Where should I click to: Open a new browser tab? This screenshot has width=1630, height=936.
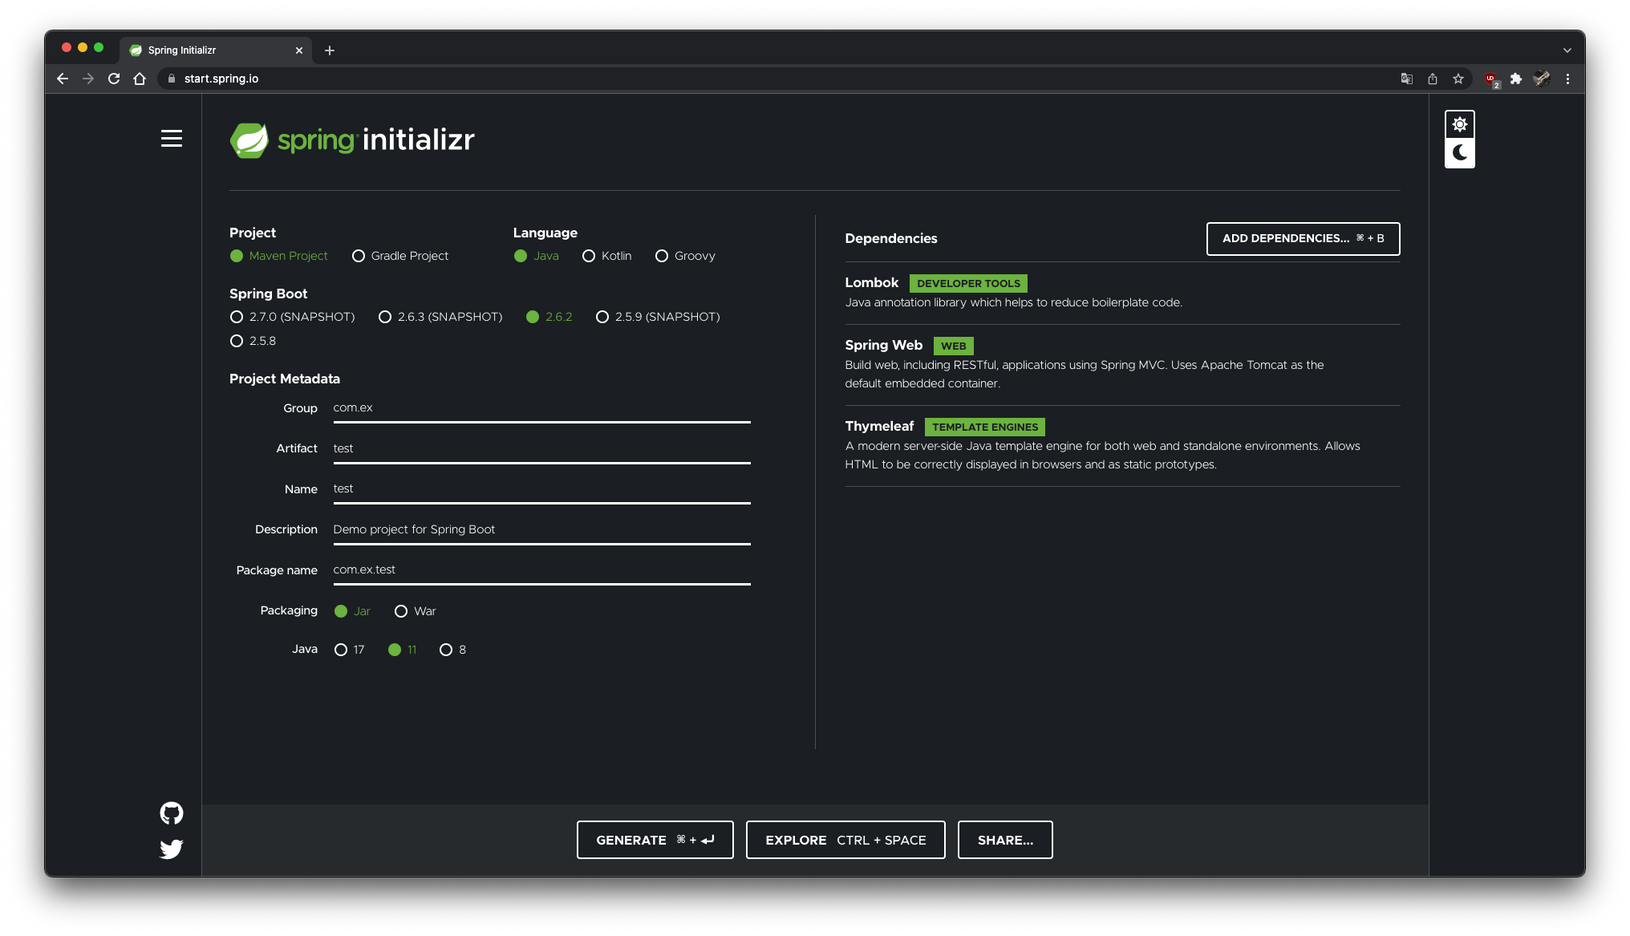click(330, 50)
